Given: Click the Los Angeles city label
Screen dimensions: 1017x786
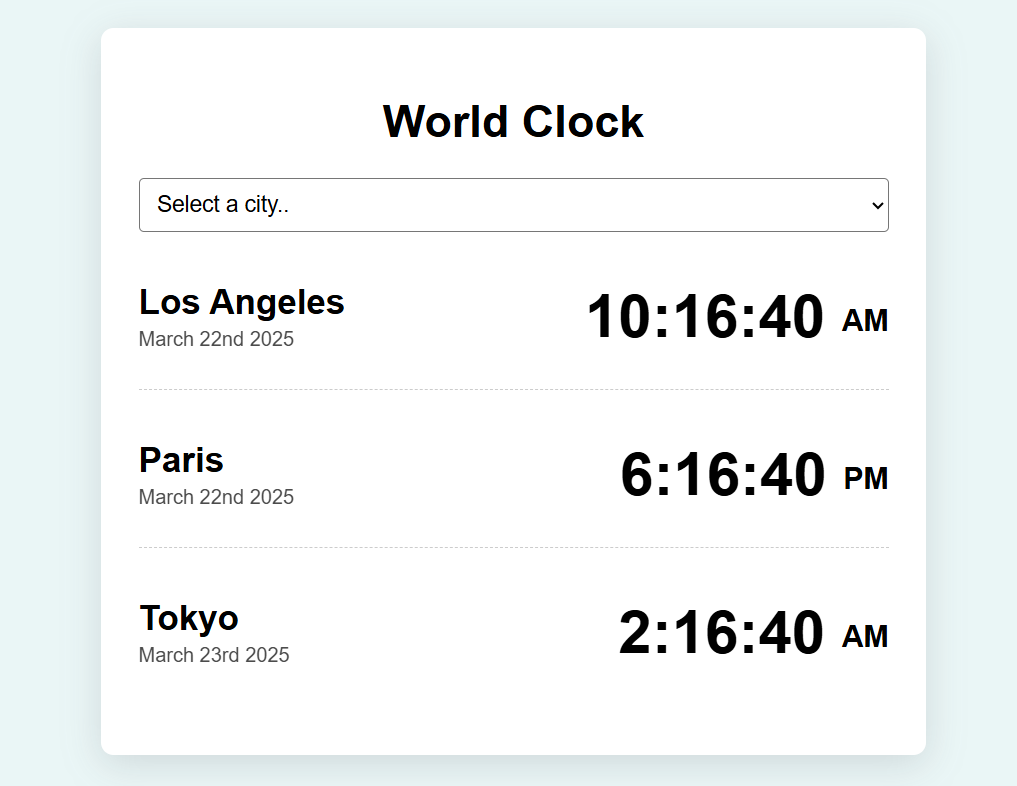Looking at the screenshot, I should (241, 302).
